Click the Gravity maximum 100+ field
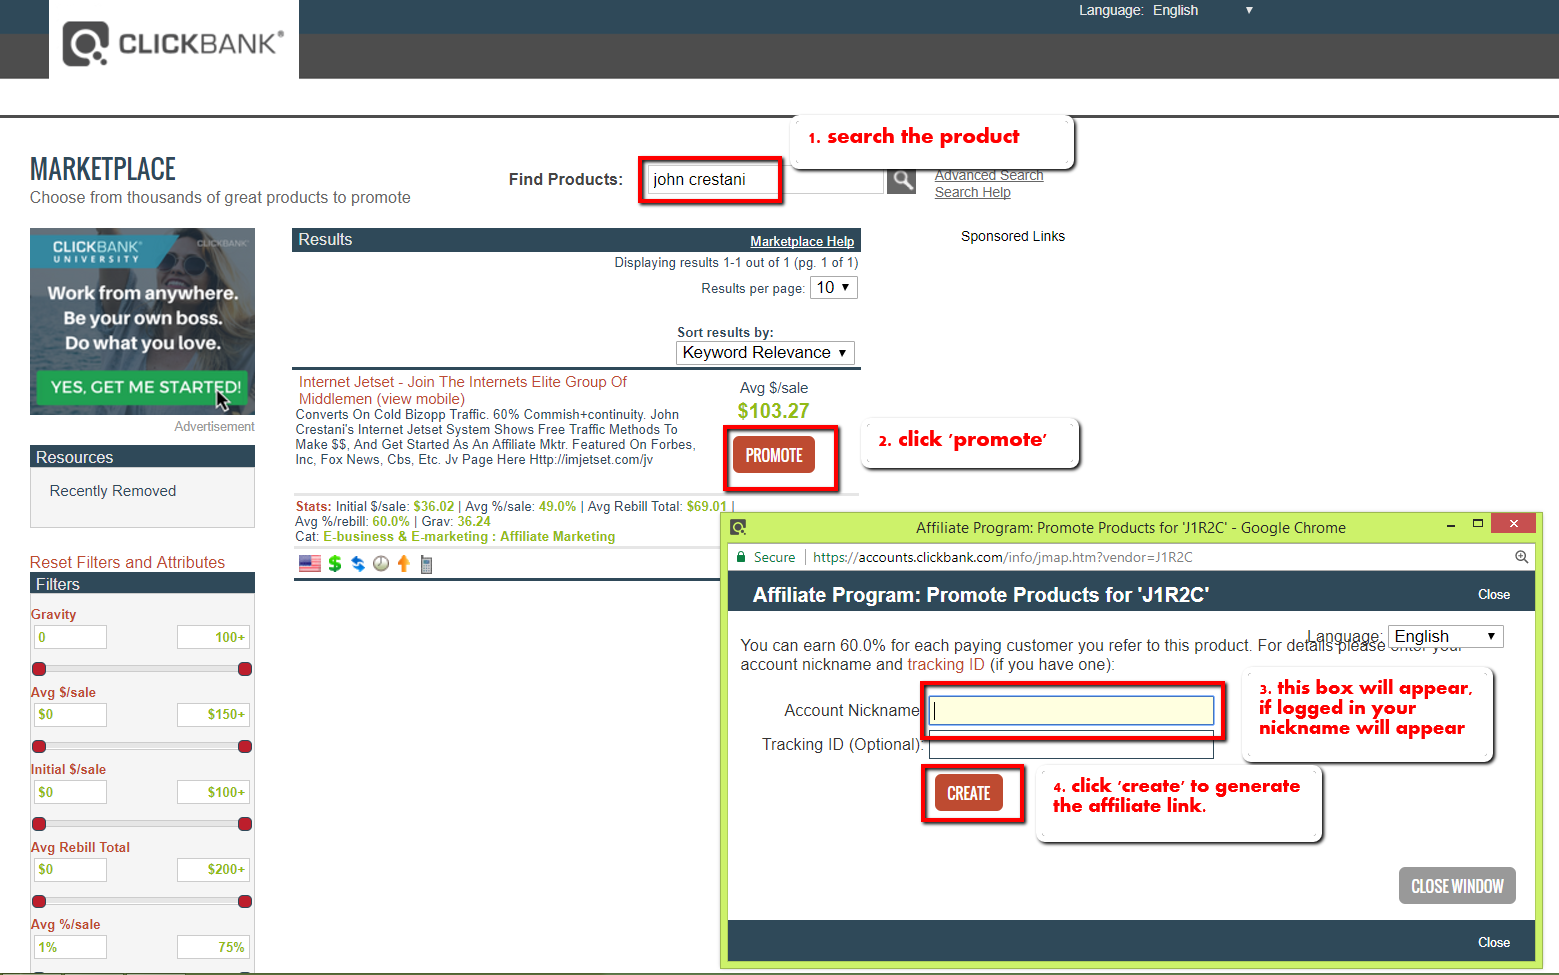This screenshot has width=1559, height=975. point(214,637)
